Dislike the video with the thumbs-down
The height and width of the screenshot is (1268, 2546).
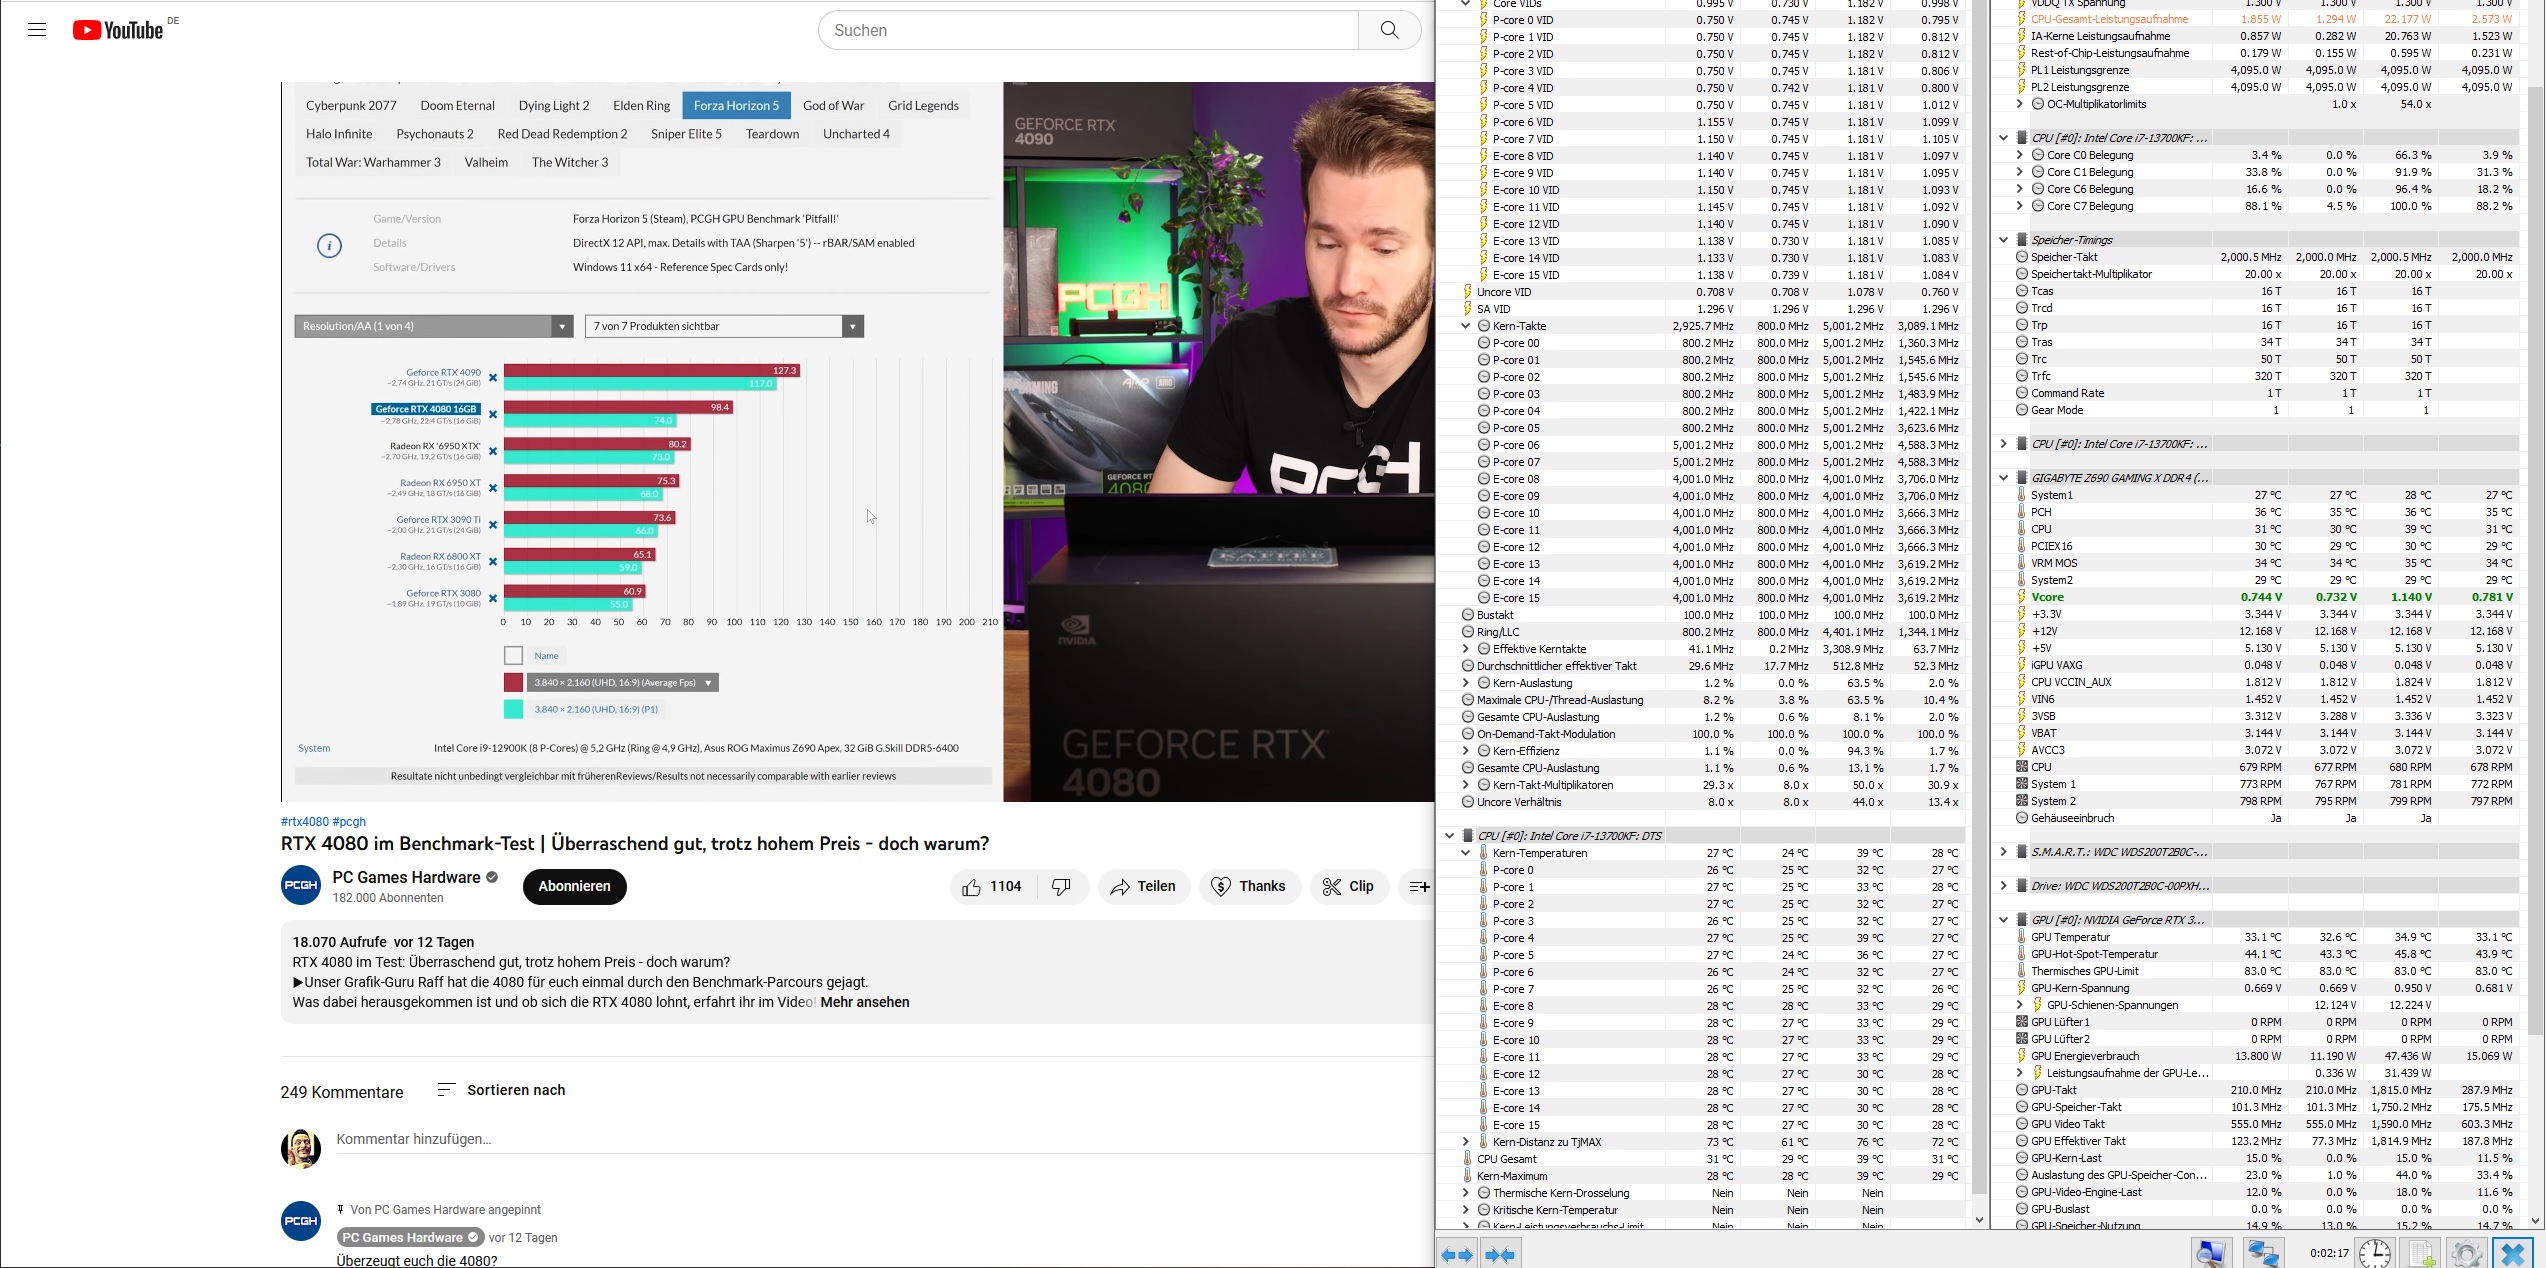1062,886
